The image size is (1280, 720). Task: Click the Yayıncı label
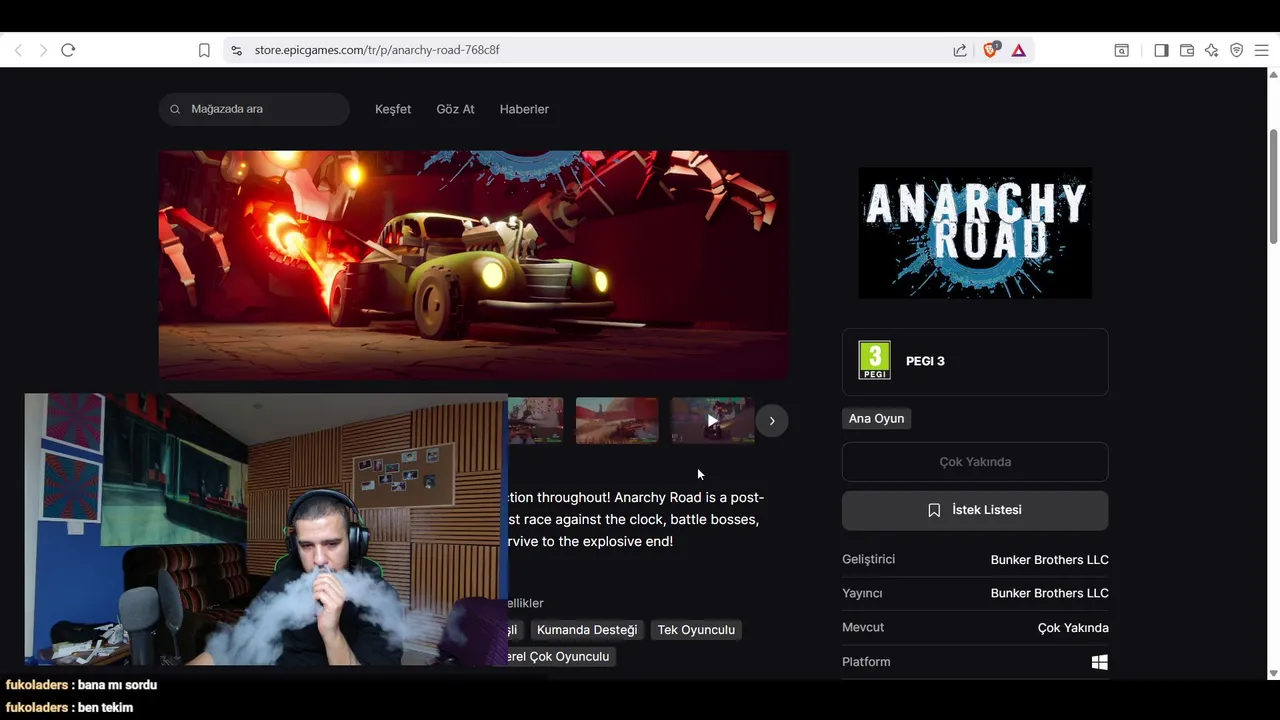coord(862,594)
